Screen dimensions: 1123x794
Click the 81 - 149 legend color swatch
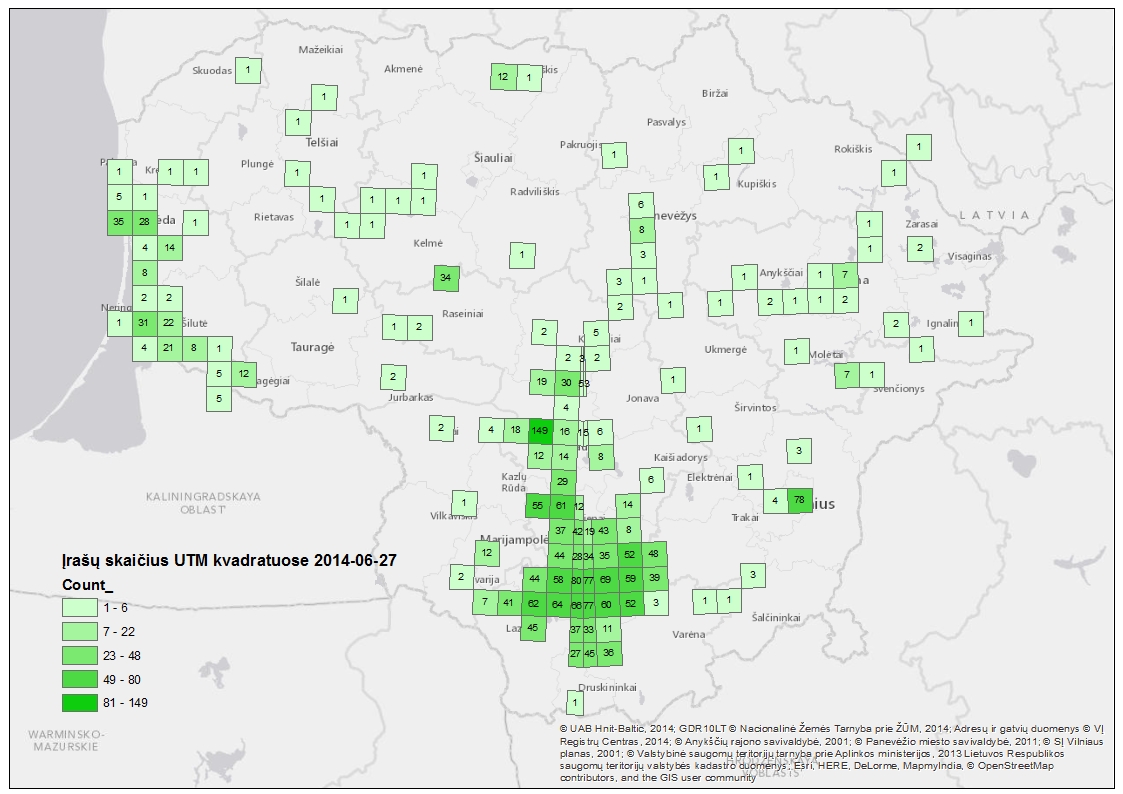point(81,703)
